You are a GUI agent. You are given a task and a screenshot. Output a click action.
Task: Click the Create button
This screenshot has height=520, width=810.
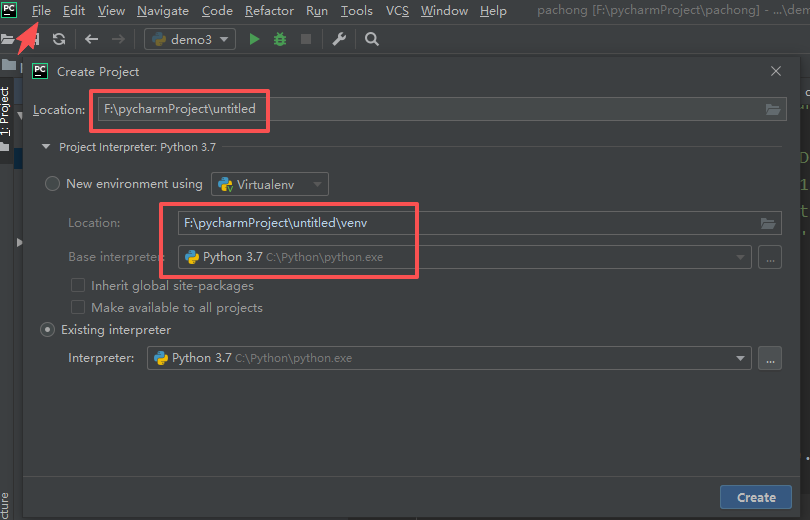(x=756, y=497)
